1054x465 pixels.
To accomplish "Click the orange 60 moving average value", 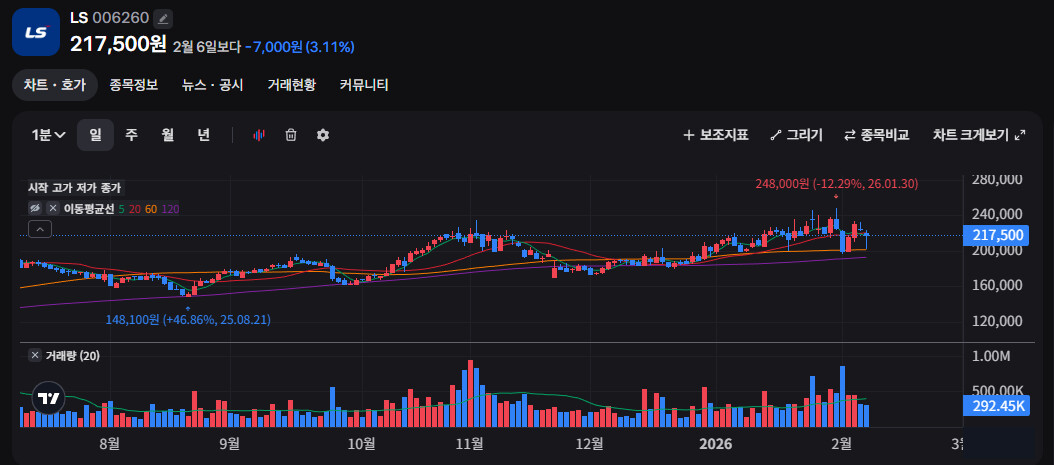I will click(x=151, y=209).
